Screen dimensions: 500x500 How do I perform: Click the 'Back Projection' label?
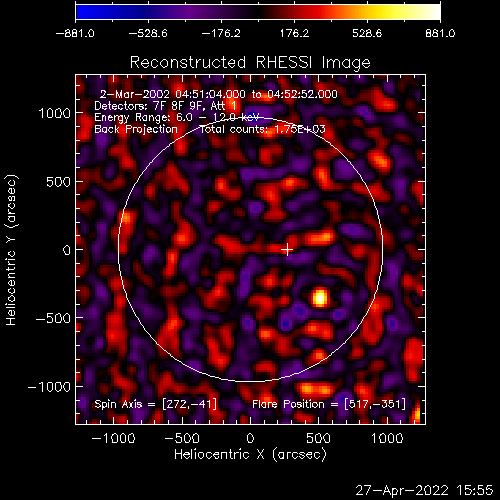pos(136,129)
